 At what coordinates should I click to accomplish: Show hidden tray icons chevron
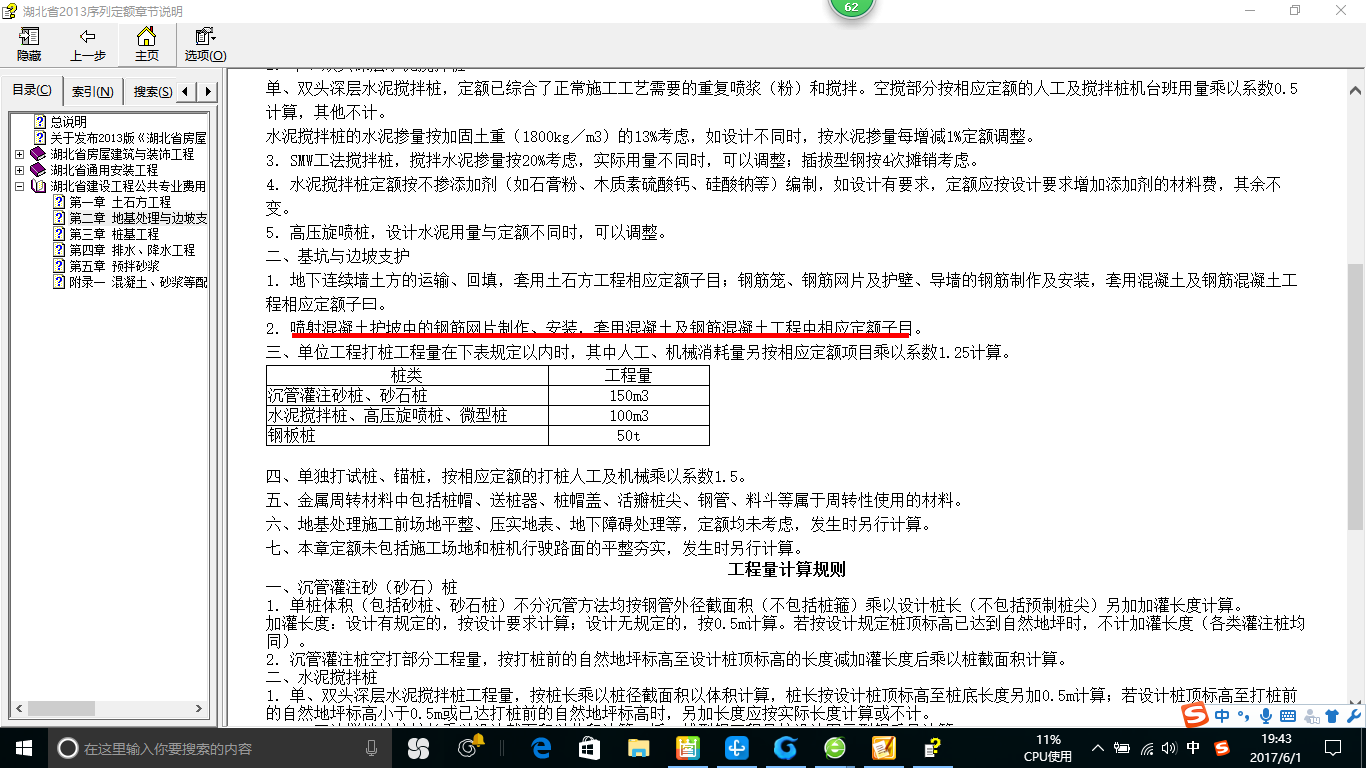pos(1100,748)
